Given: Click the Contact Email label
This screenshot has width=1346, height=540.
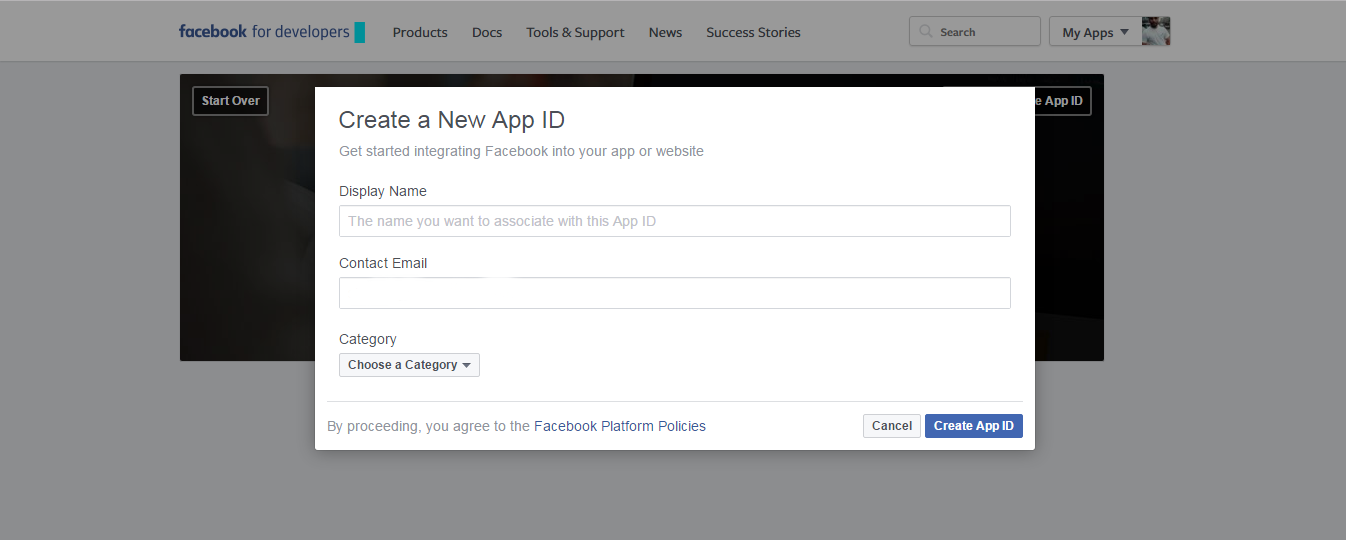Looking at the screenshot, I should 383,263.
